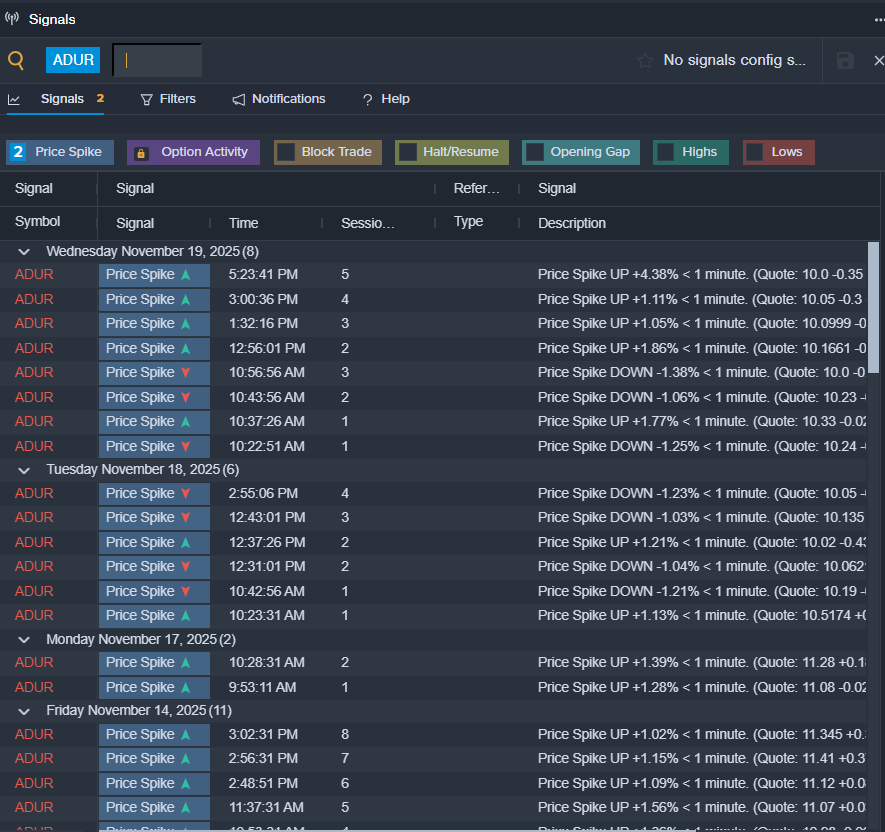Click the save signals config icon
885x832 pixels.
coord(845,61)
